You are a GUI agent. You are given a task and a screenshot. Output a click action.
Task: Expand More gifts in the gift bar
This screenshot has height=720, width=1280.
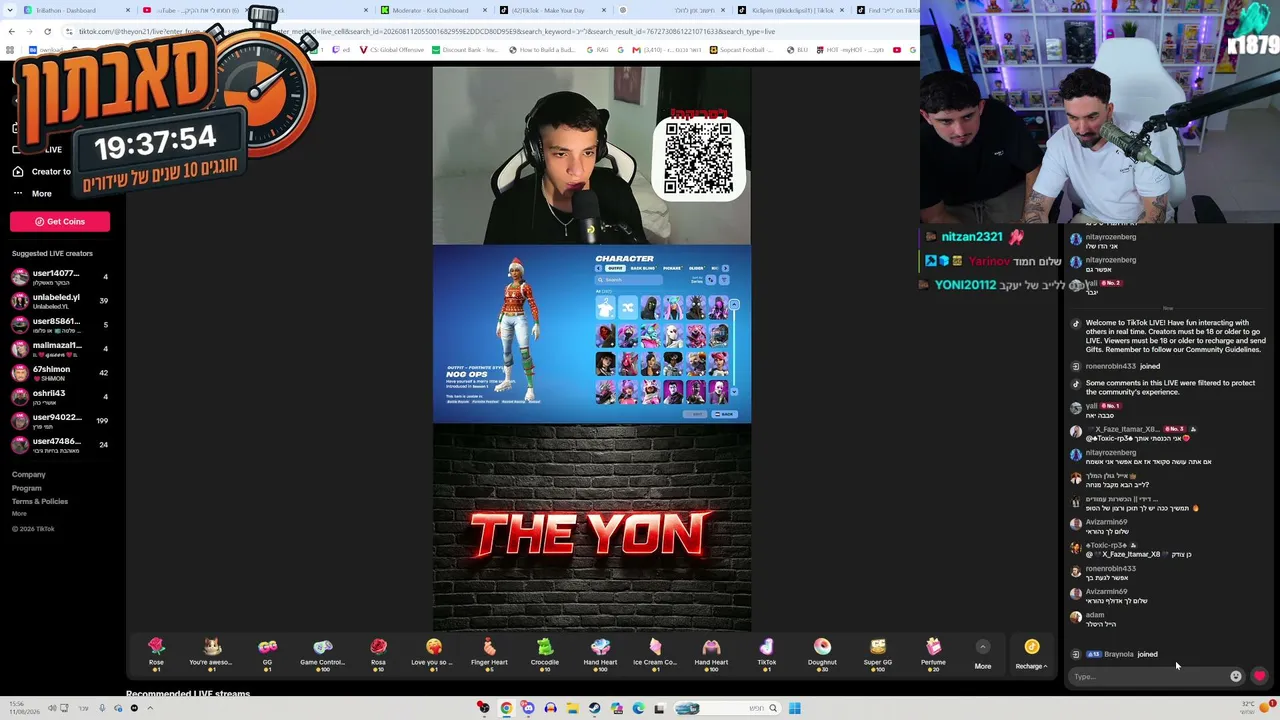(983, 655)
